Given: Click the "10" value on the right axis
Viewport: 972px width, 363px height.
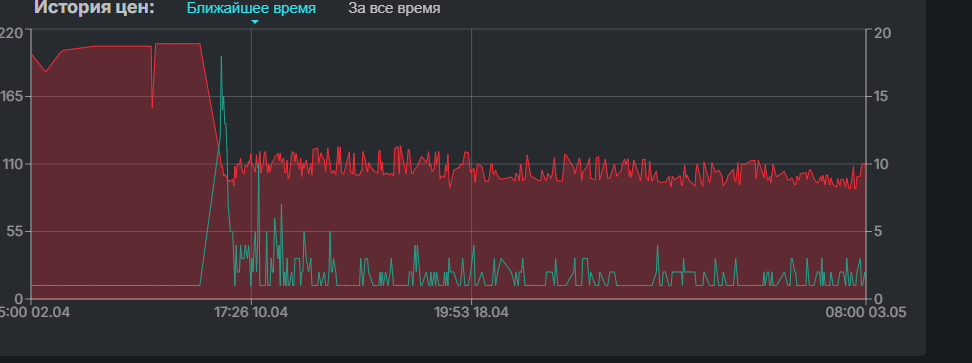Looking at the screenshot, I should (x=881, y=164).
